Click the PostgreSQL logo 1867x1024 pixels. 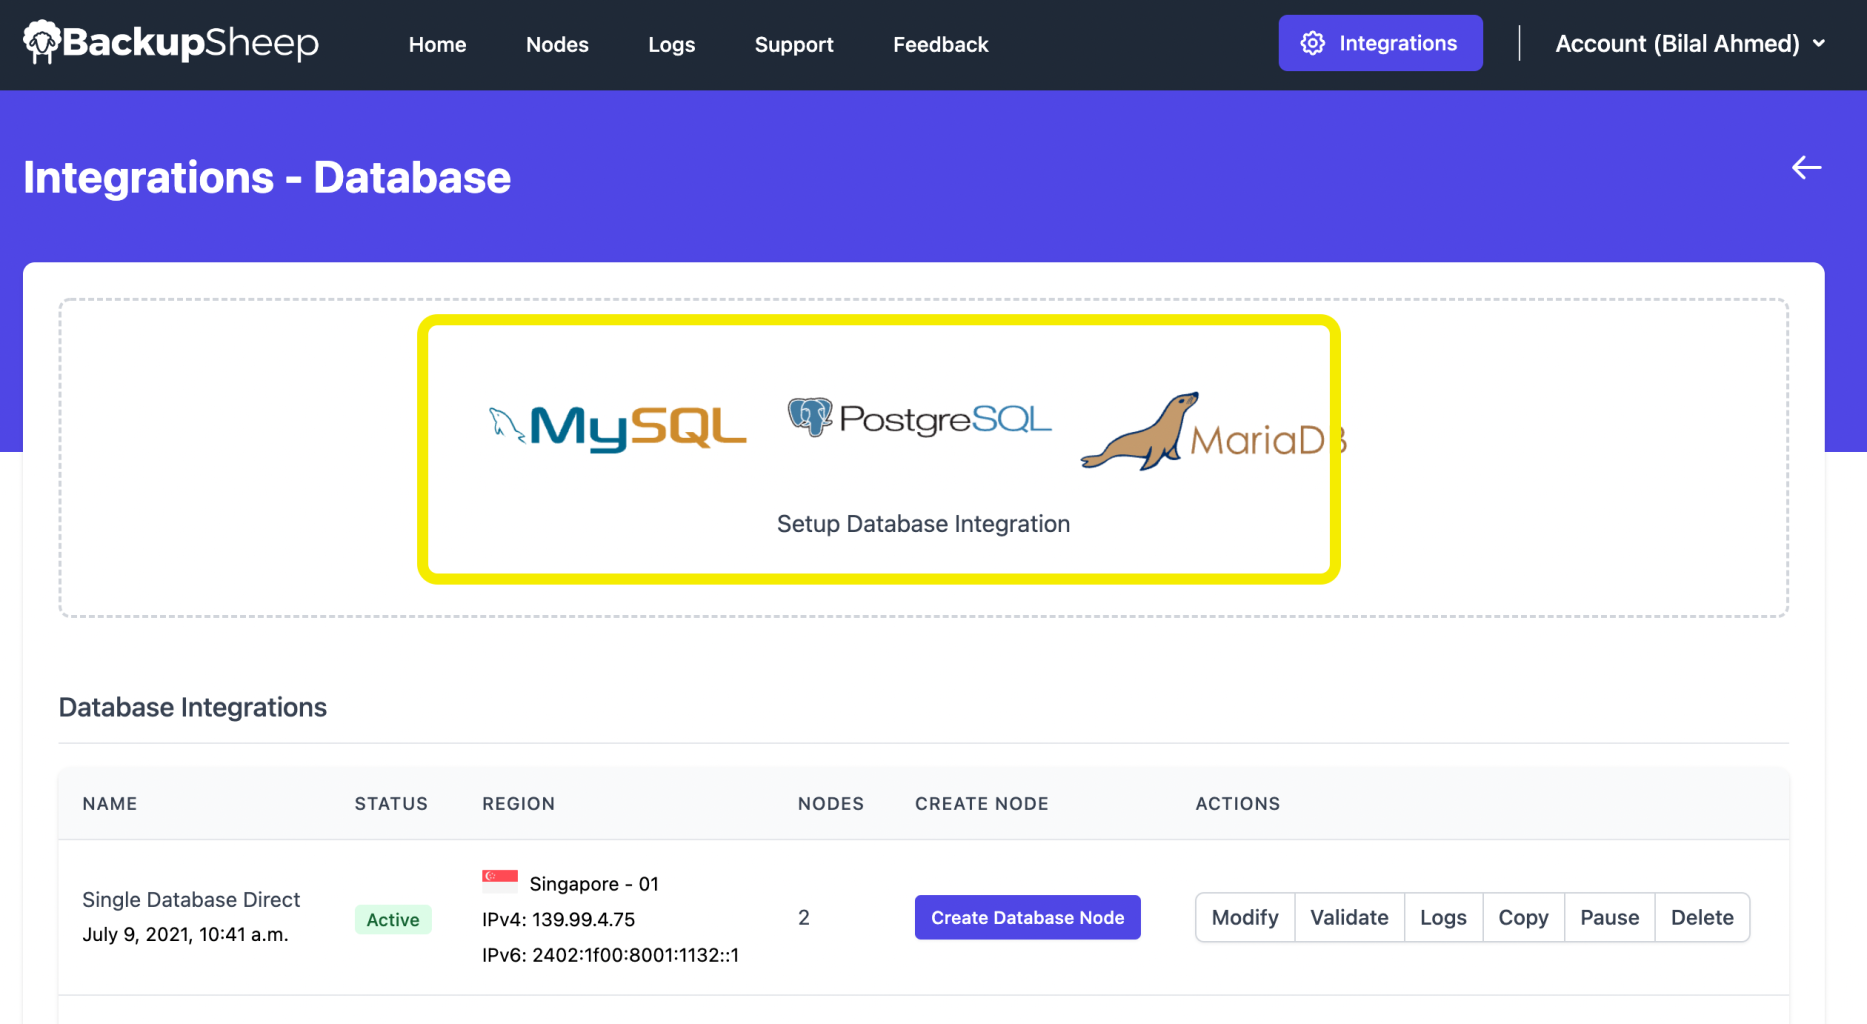pyautogui.click(x=919, y=418)
